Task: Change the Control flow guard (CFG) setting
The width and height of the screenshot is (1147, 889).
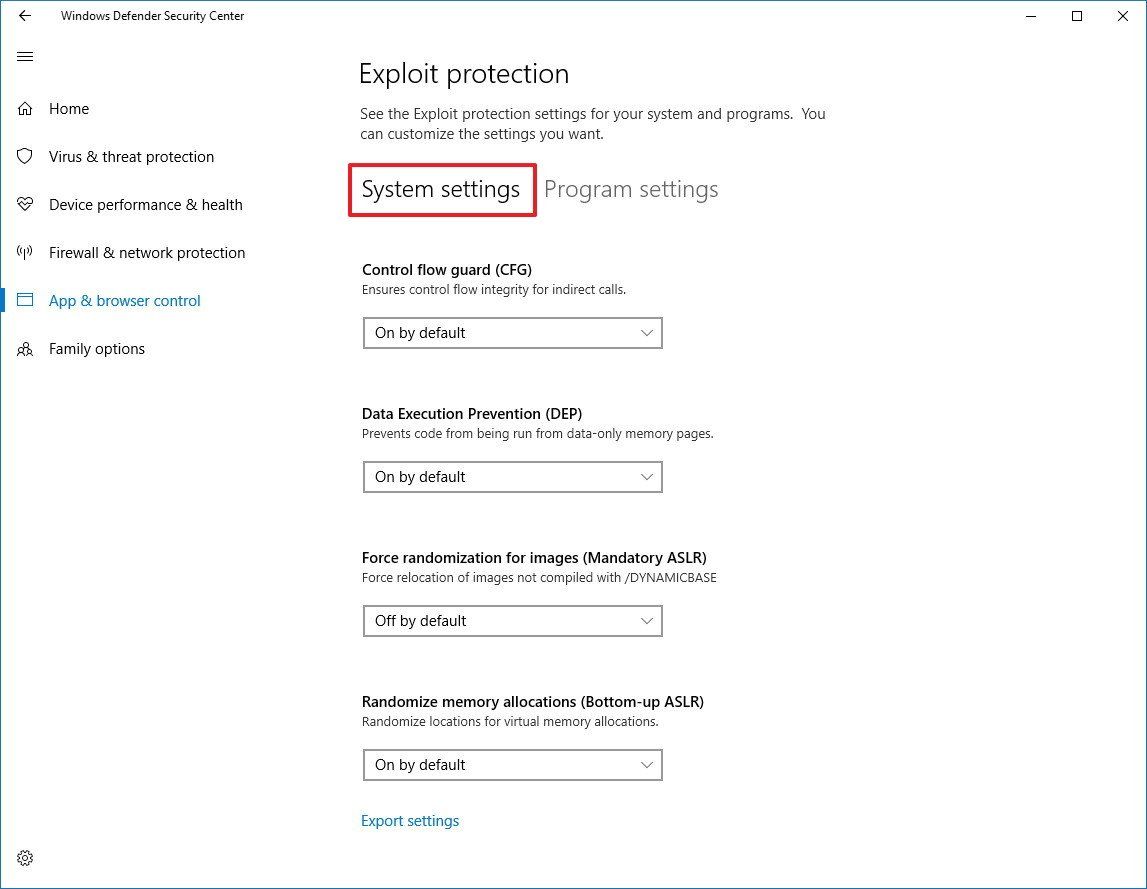Action: tap(512, 332)
